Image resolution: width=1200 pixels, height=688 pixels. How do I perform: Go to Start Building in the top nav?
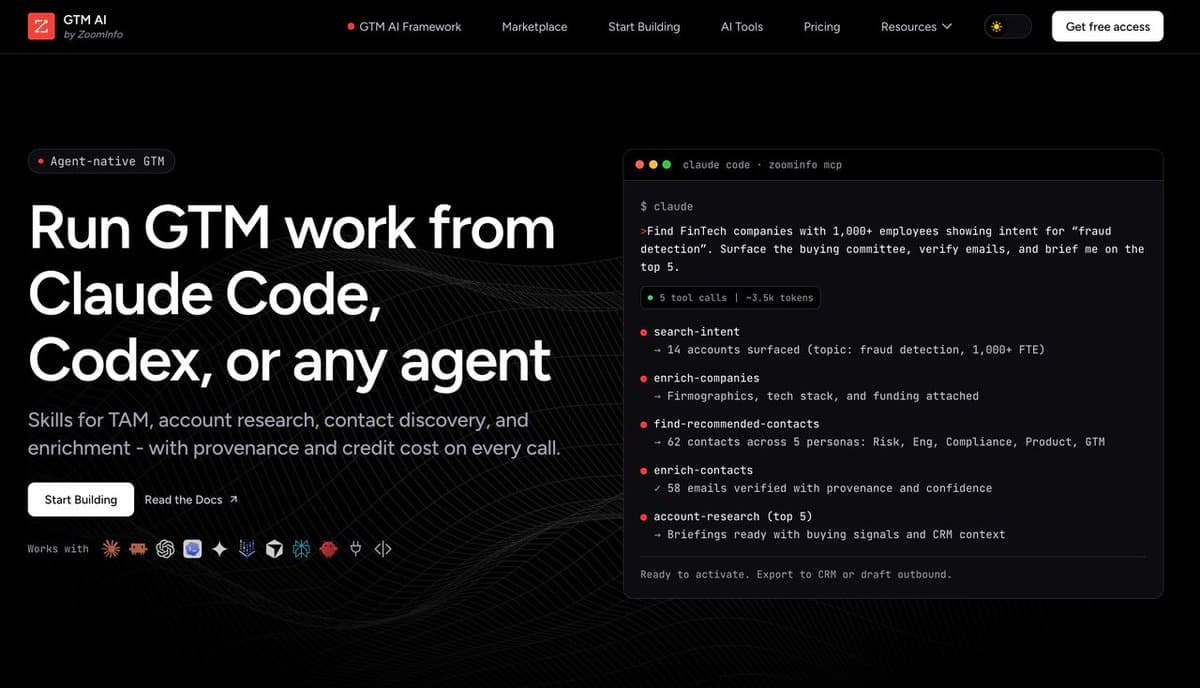[x=644, y=27]
